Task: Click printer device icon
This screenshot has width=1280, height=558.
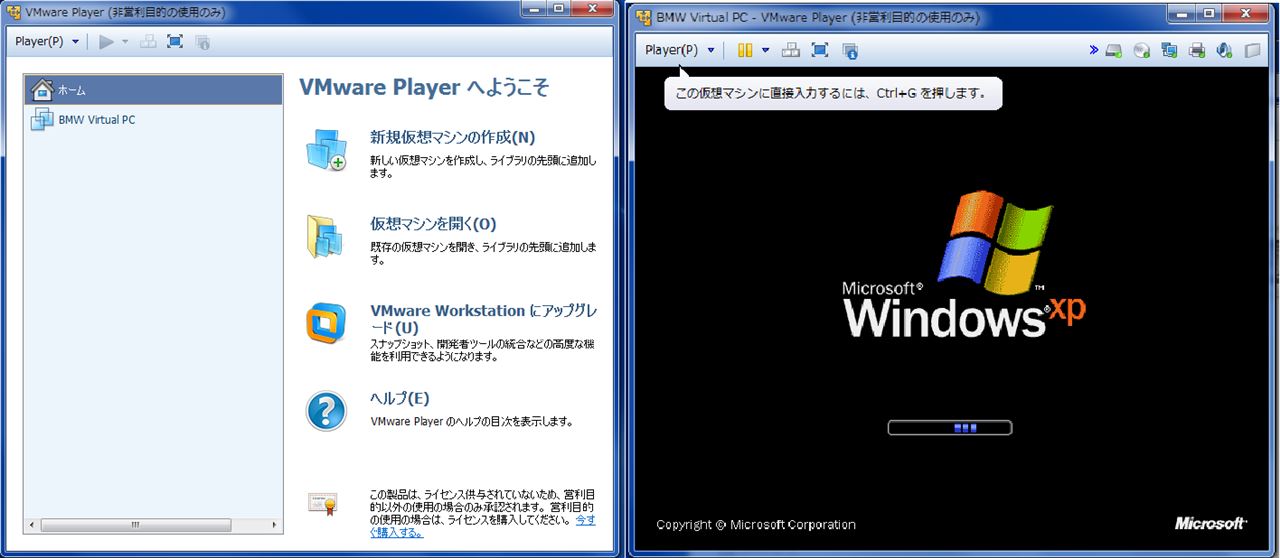Action: pyautogui.click(x=1197, y=50)
